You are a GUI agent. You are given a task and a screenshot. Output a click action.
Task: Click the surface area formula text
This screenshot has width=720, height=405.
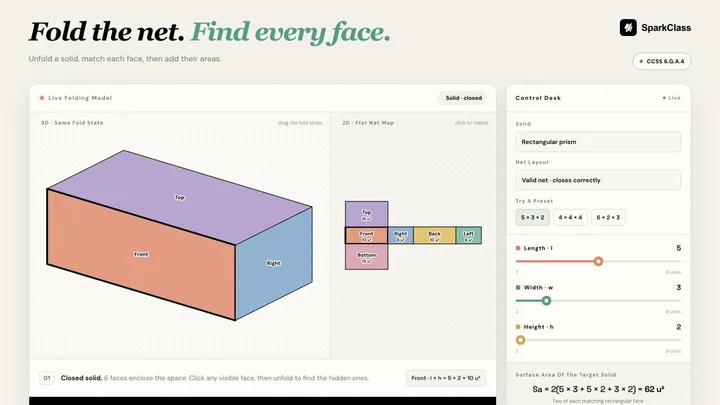[x=598, y=389]
